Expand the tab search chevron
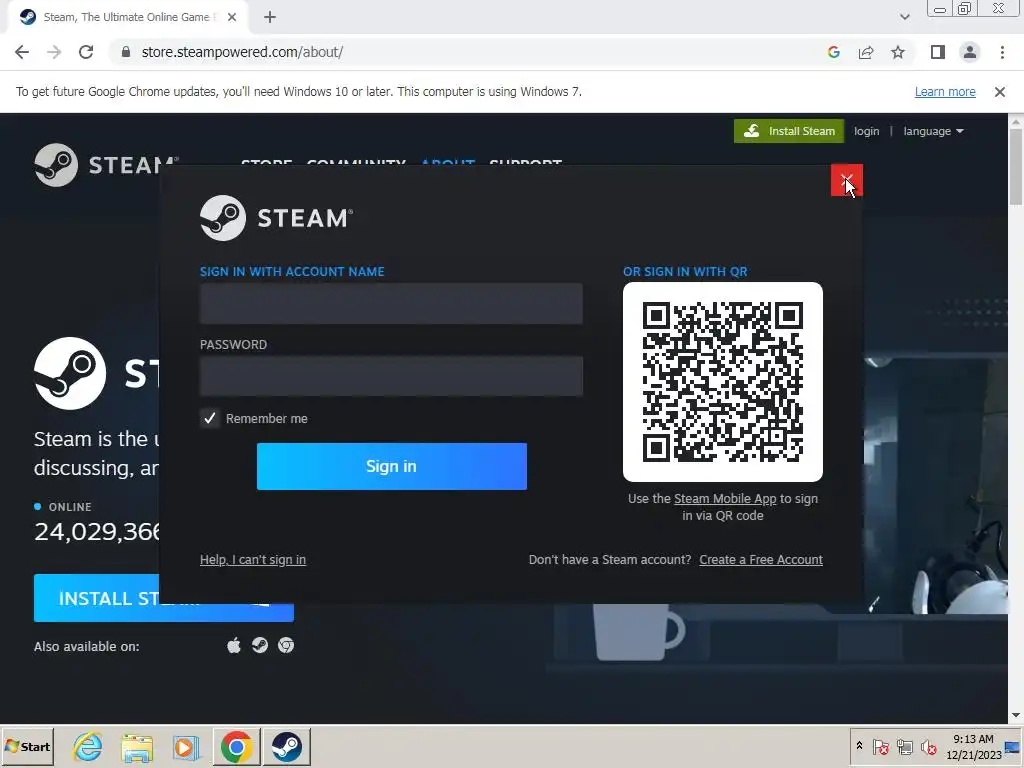The width and height of the screenshot is (1024, 768). coord(904,17)
